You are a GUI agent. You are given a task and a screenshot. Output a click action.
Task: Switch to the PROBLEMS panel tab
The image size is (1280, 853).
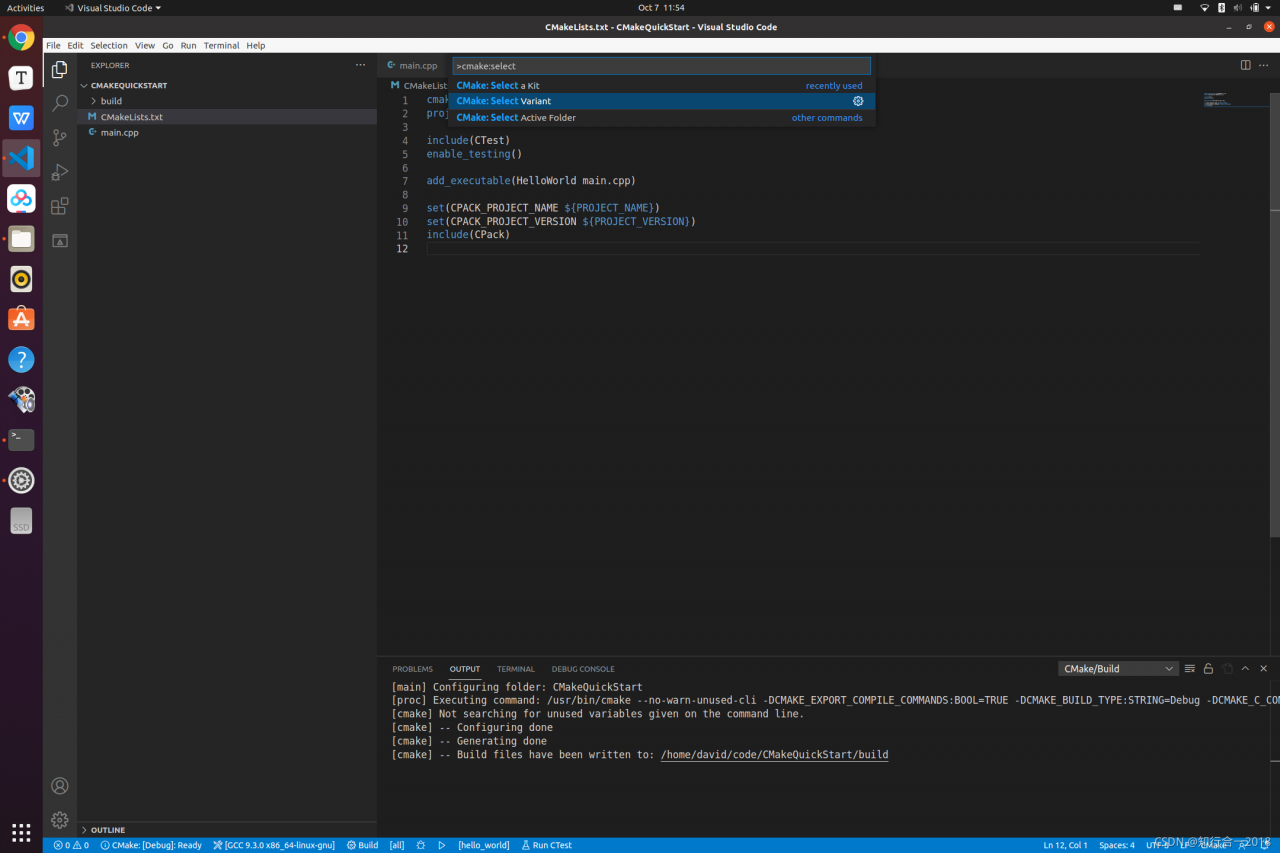[412, 669]
